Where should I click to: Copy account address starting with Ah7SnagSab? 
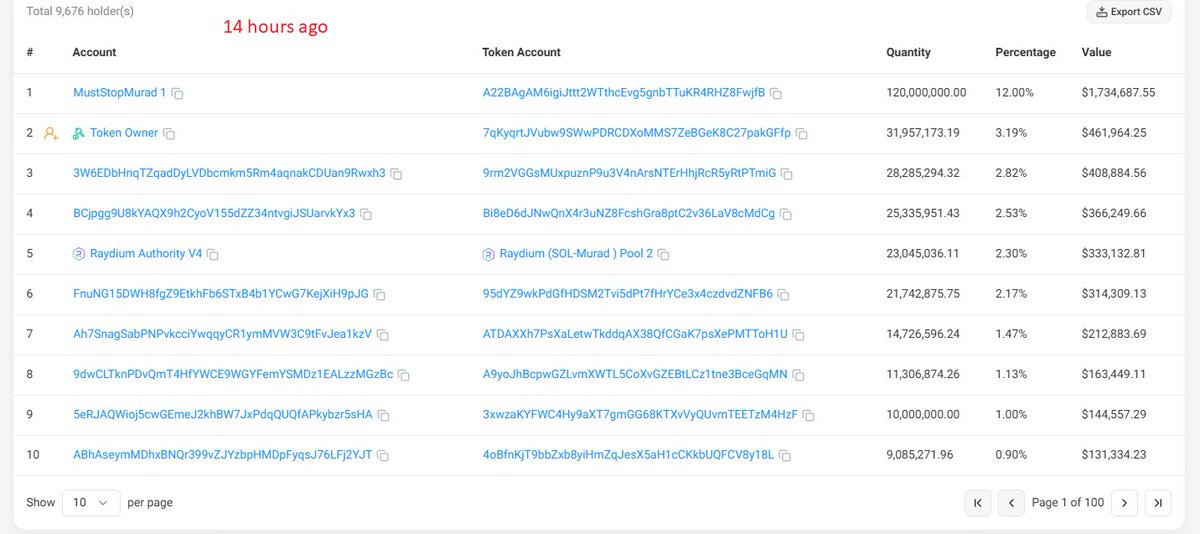[383, 335]
